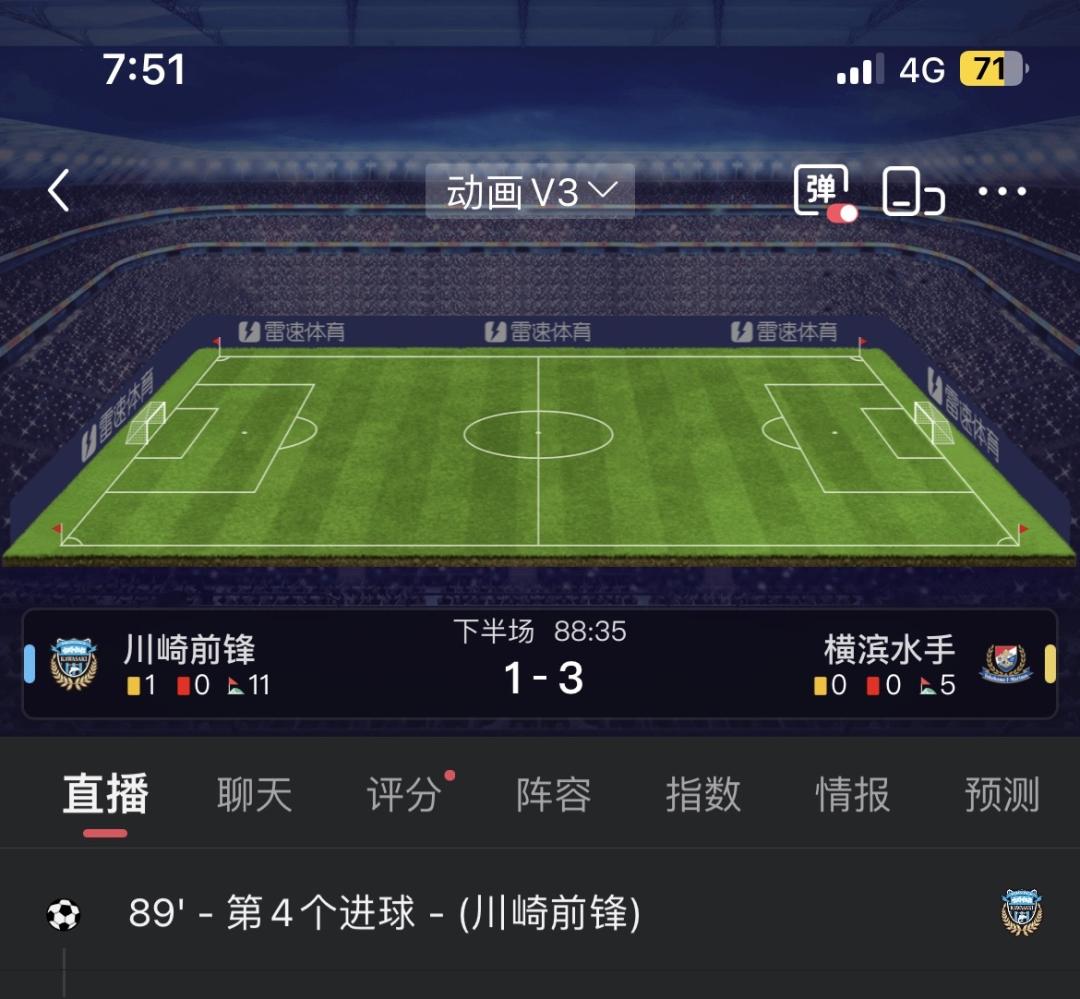The image size is (1080, 999).
Task: Switch to the 直播 tab
Action: pos(105,794)
